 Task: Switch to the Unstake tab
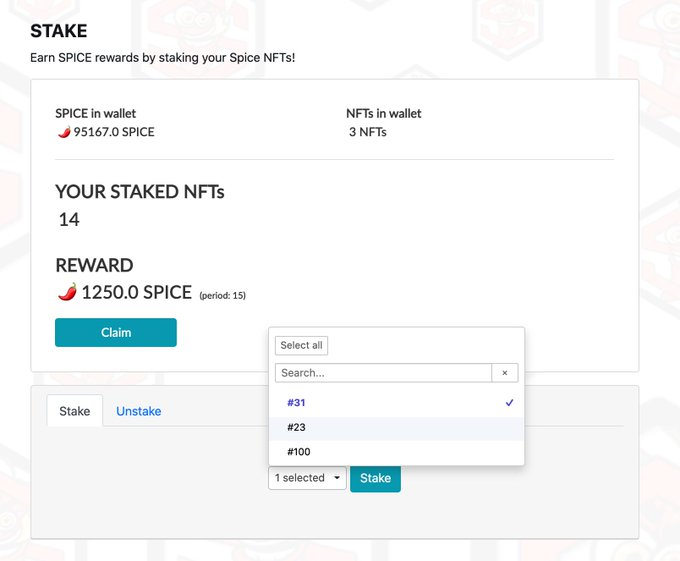[x=138, y=411]
